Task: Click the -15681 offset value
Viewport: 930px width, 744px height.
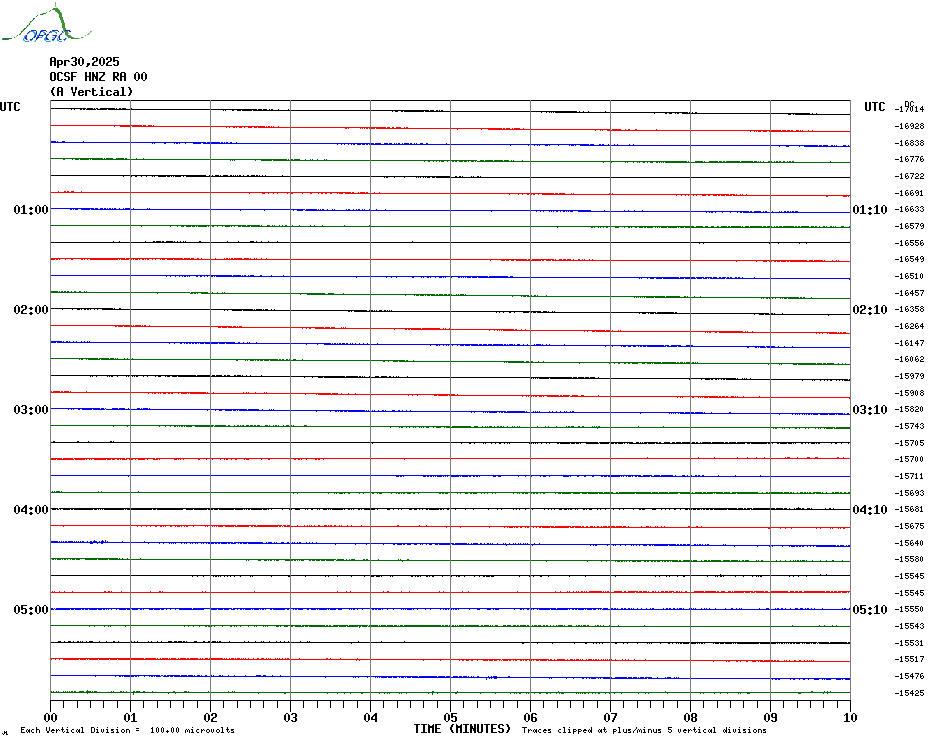Action: [x=909, y=510]
